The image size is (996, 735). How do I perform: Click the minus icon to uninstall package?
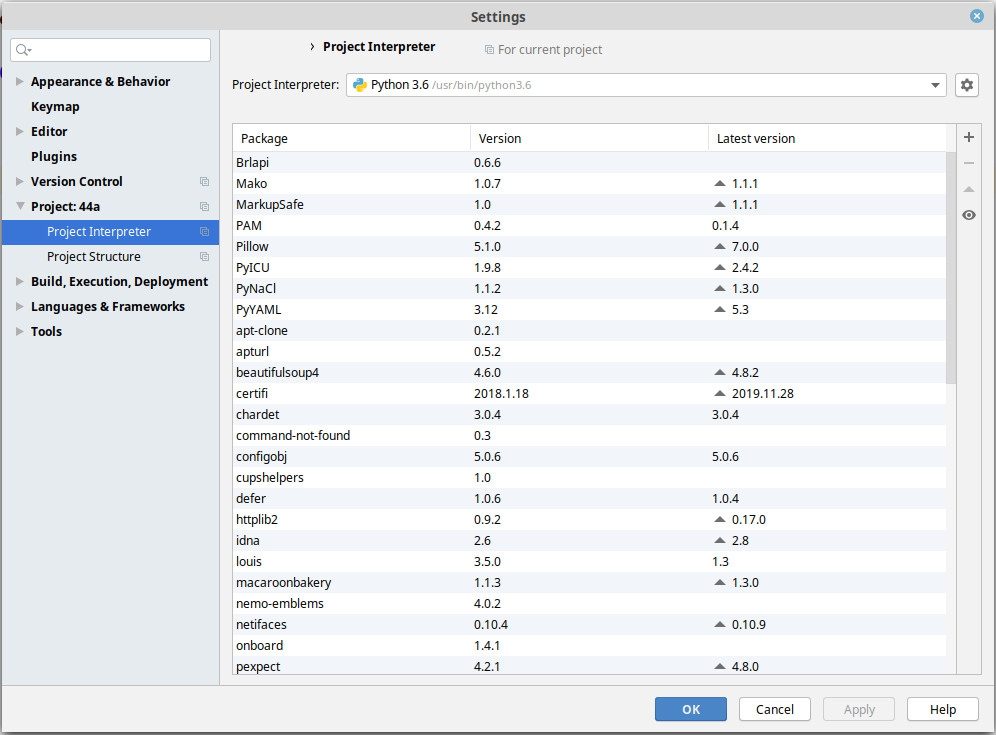tap(969, 163)
